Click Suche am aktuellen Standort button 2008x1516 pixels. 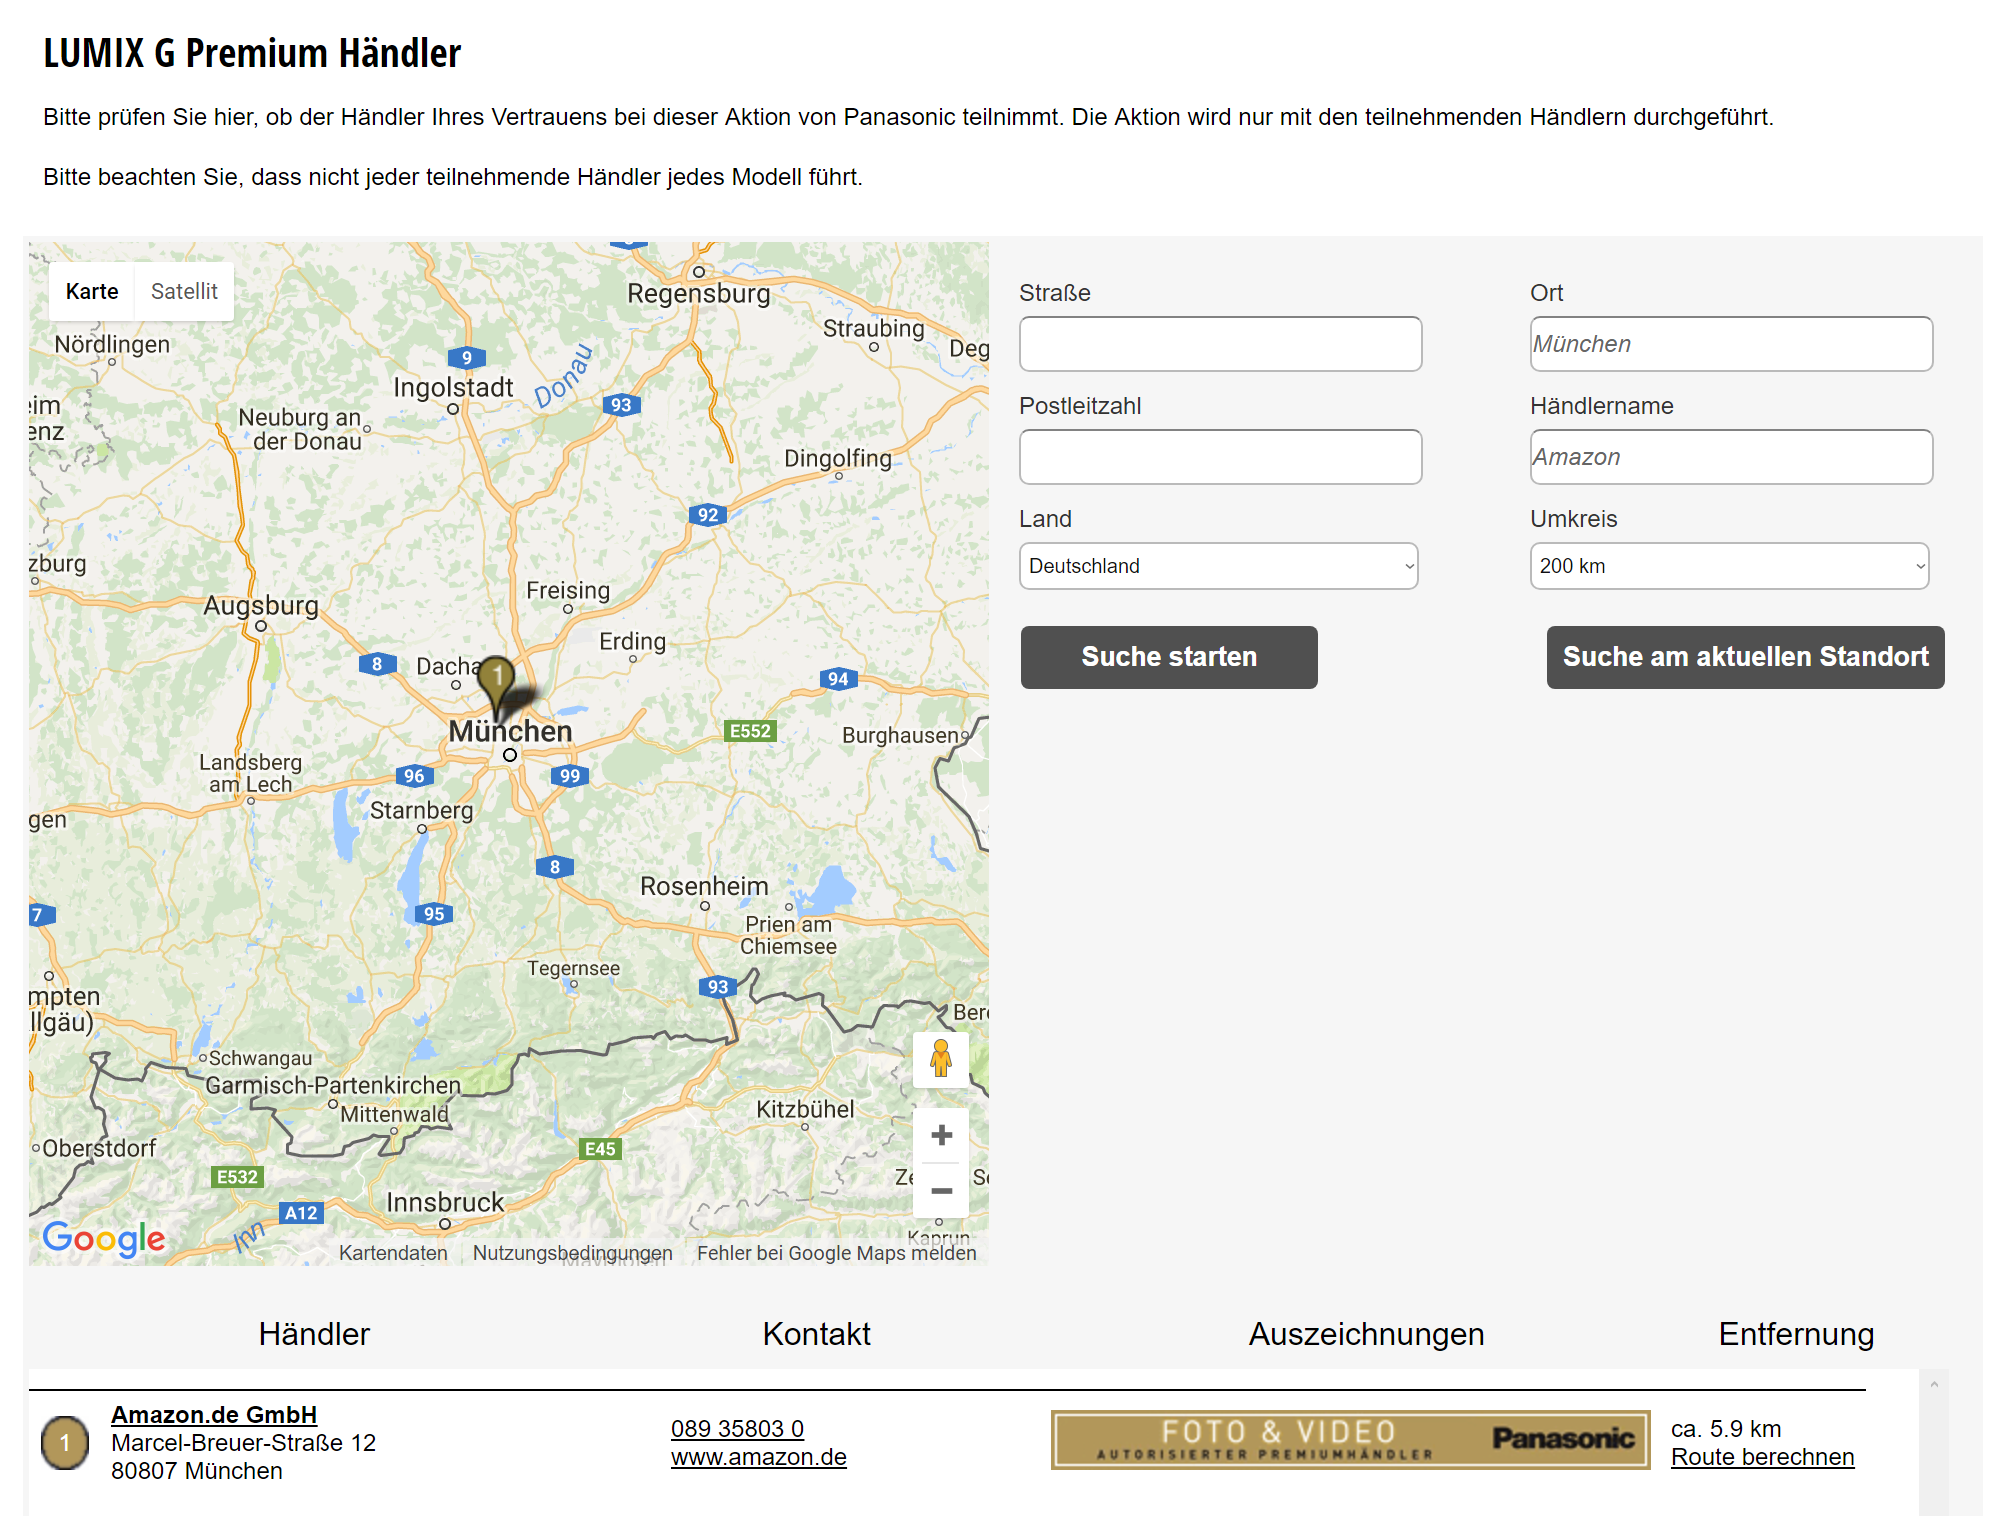[x=1744, y=657]
